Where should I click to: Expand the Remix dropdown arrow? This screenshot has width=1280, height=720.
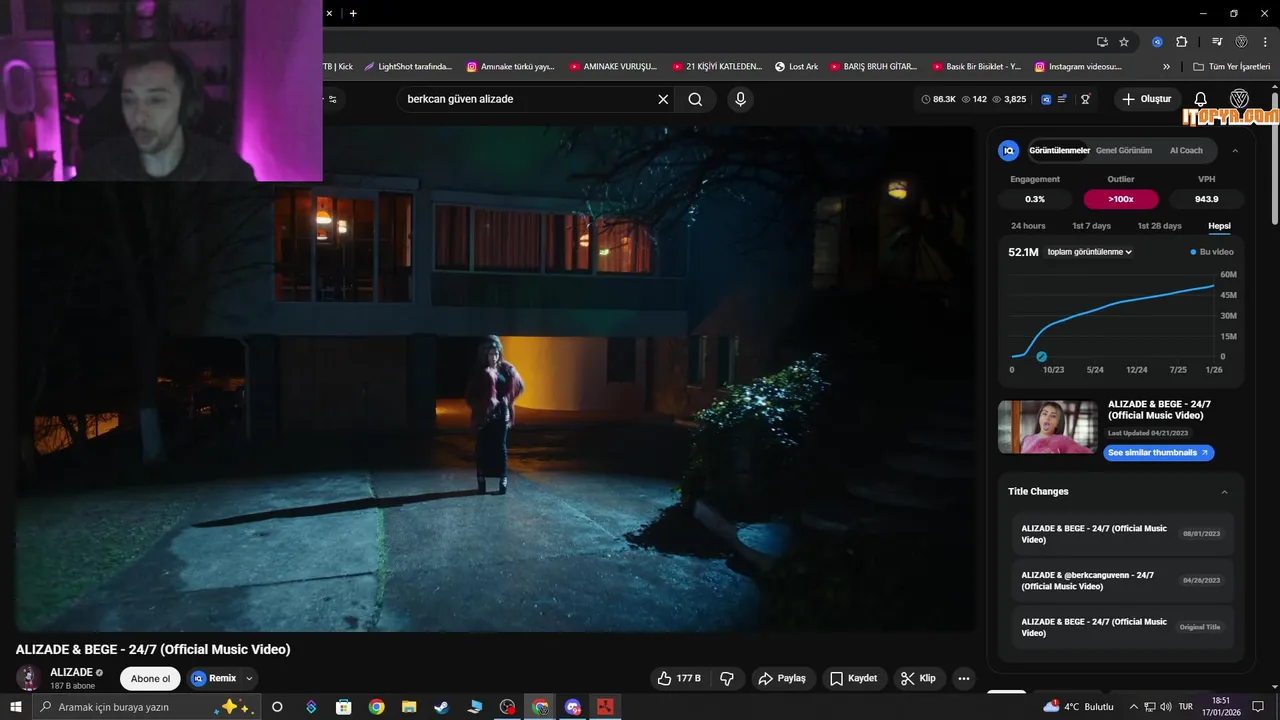(249, 678)
